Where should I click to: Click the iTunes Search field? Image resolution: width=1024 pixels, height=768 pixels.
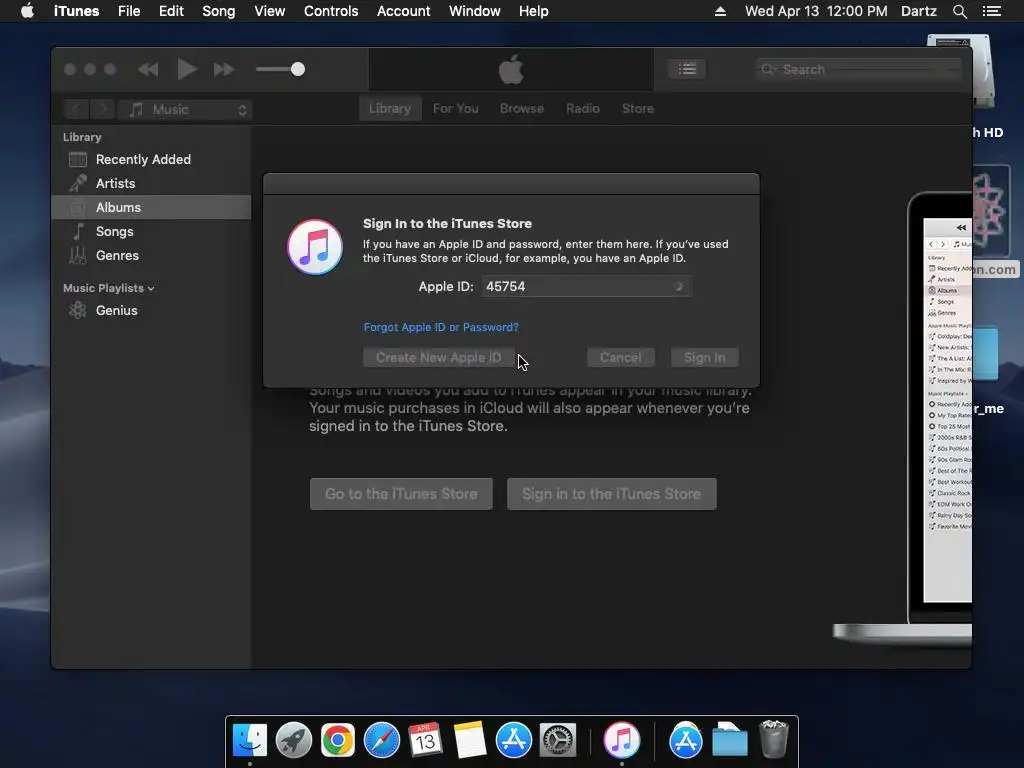pos(859,69)
